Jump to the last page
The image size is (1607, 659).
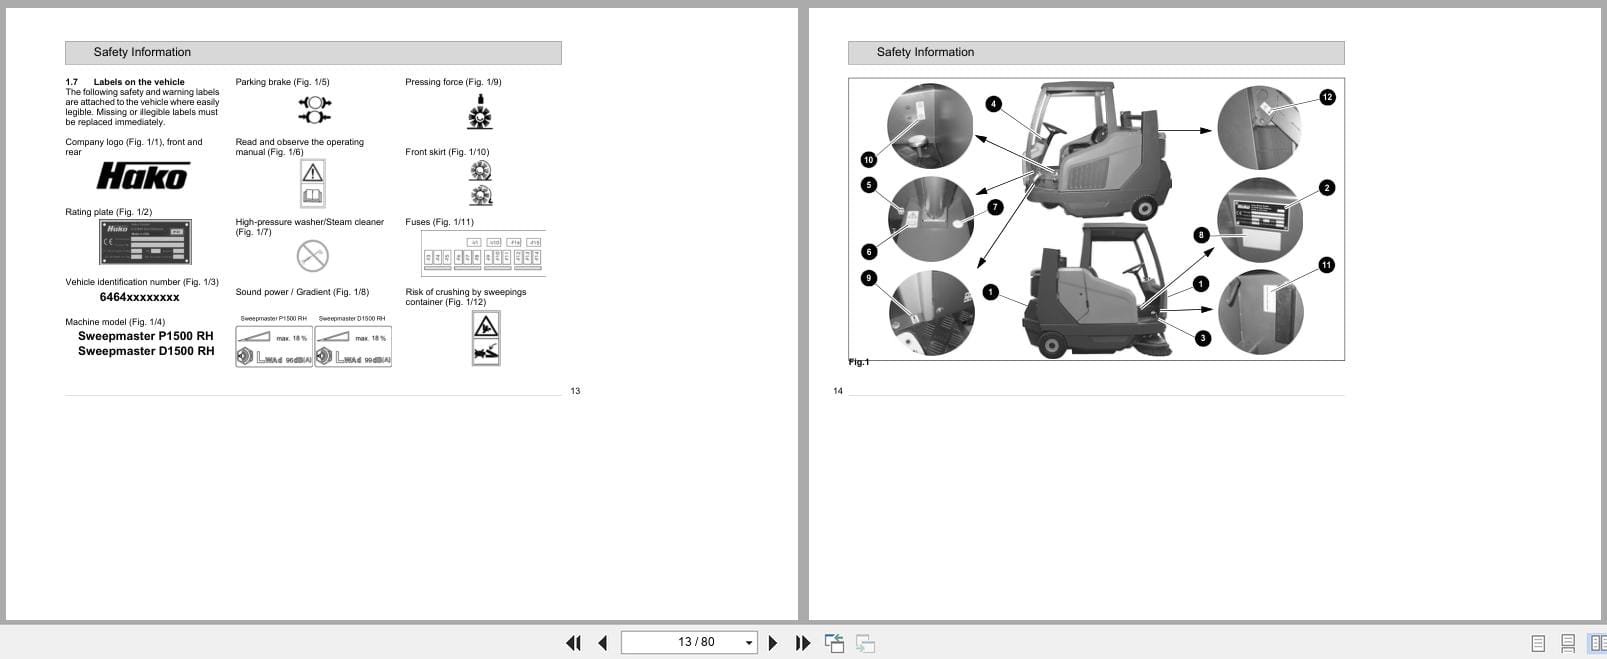(x=802, y=643)
